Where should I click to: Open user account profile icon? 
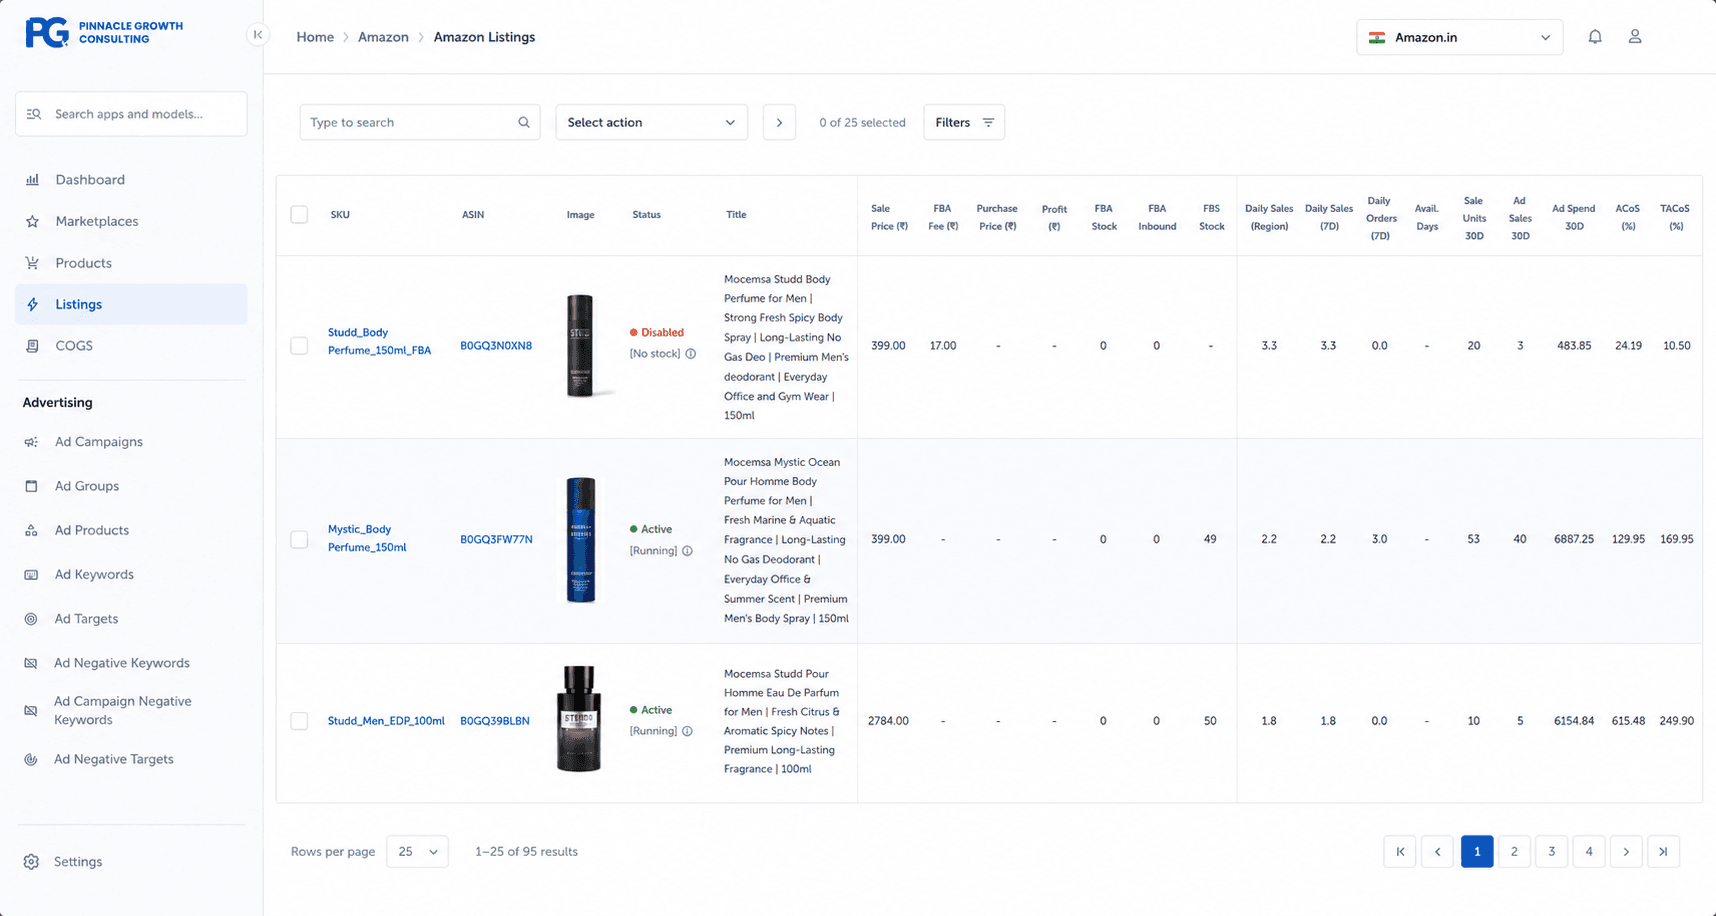click(1635, 37)
